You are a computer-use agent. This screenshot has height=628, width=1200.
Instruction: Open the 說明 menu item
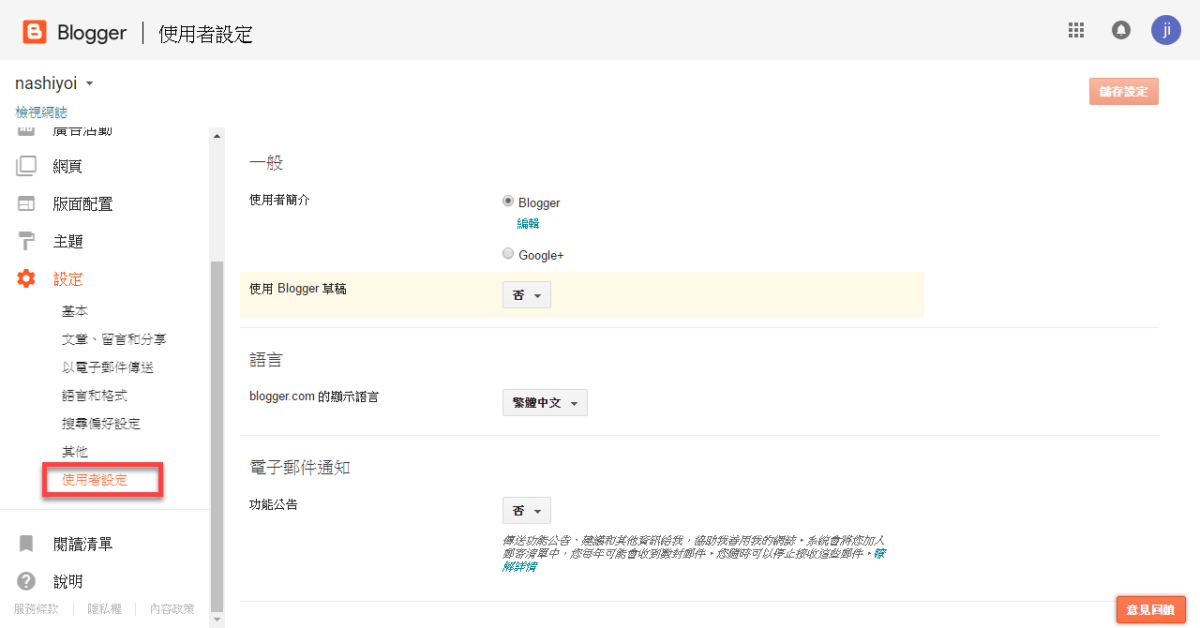click(x=68, y=581)
